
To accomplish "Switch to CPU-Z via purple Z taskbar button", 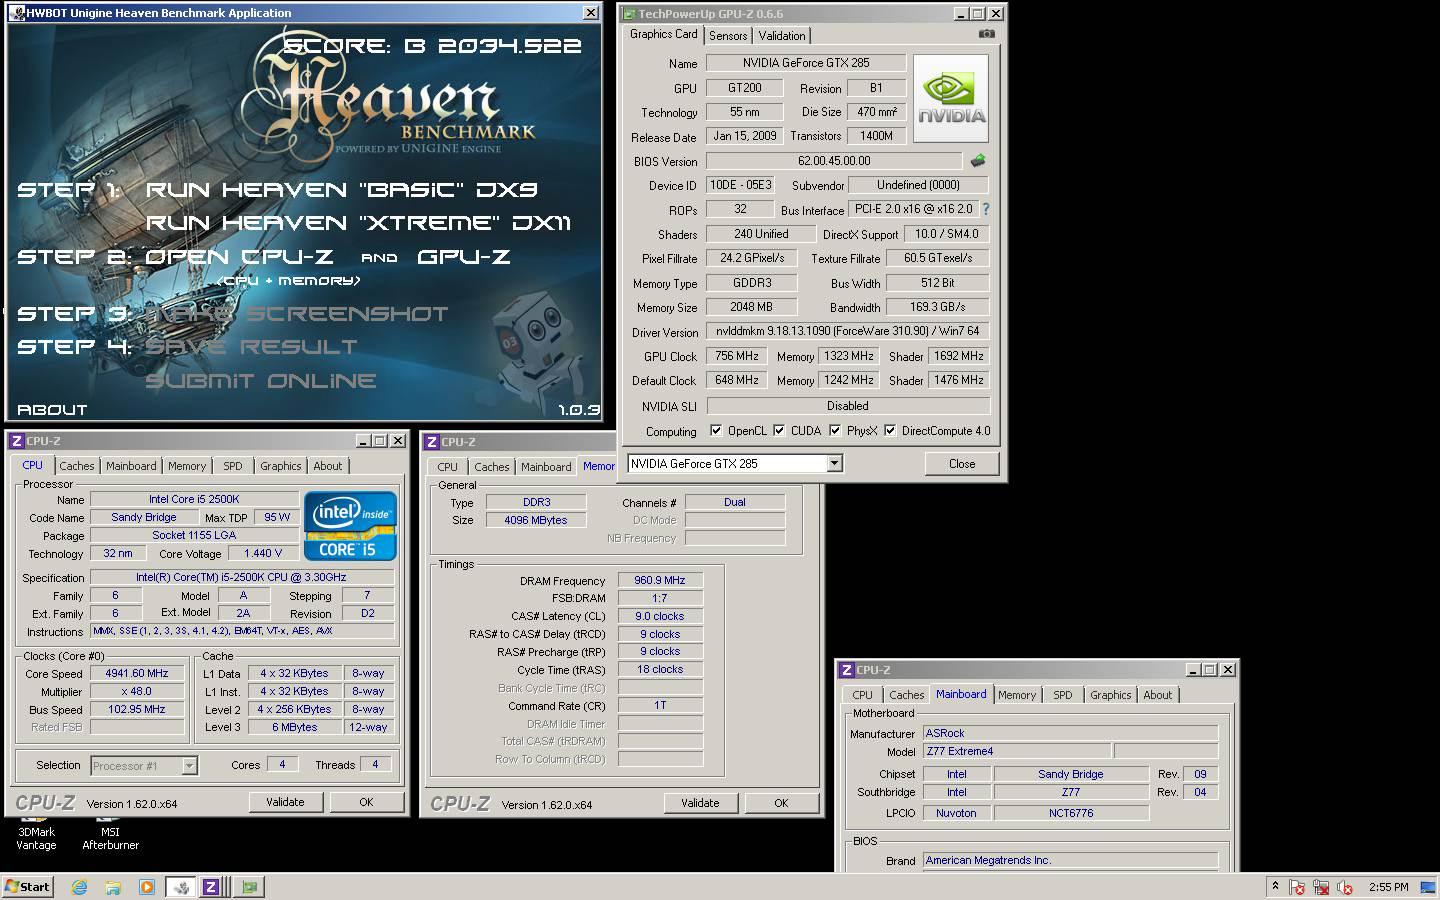I will click(x=212, y=887).
